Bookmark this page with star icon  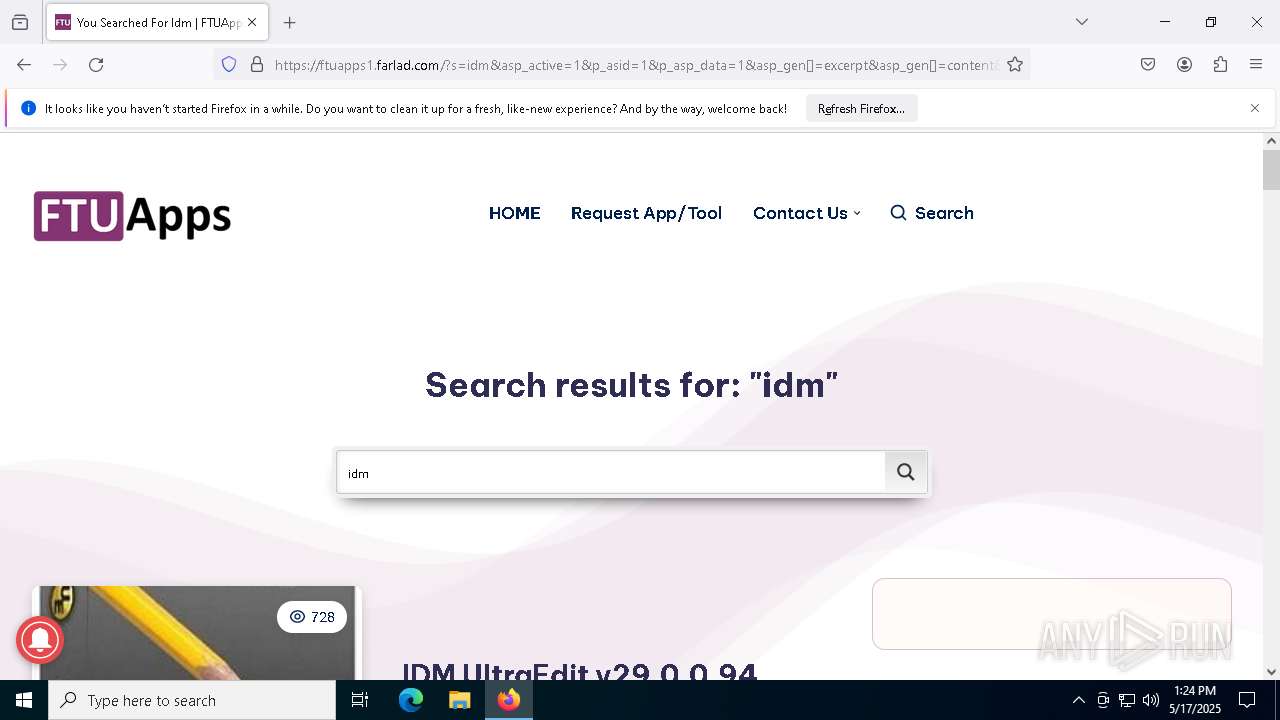point(1015,65)
